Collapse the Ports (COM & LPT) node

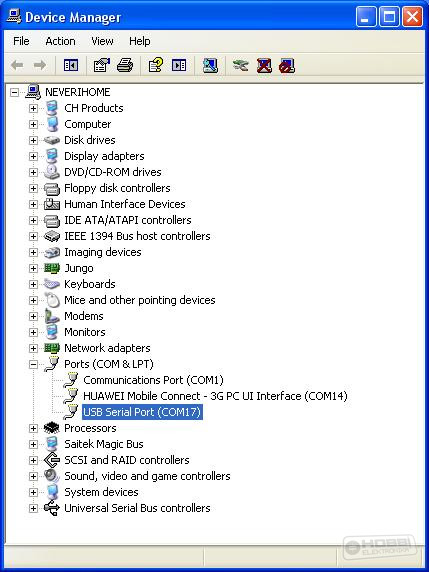click(33, 364)
